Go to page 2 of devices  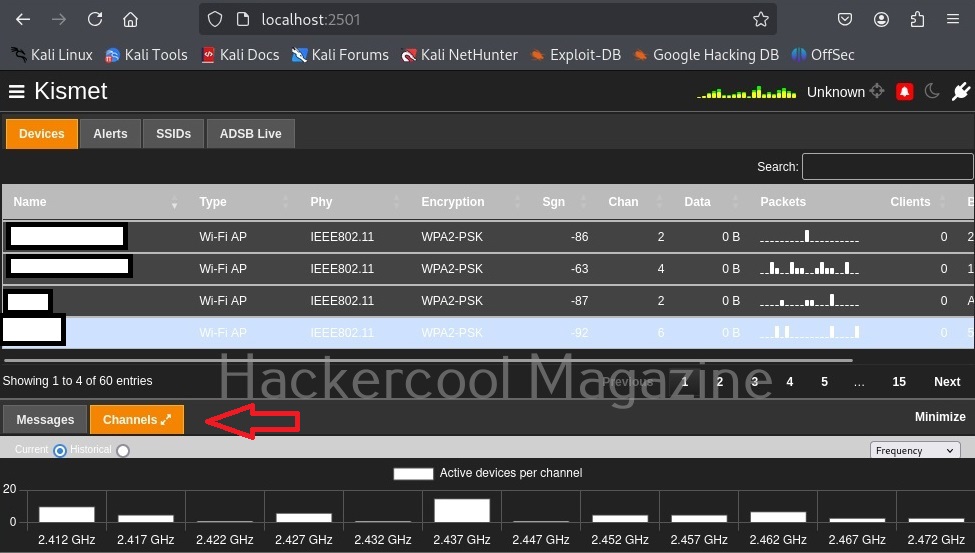tap(719, 382)
